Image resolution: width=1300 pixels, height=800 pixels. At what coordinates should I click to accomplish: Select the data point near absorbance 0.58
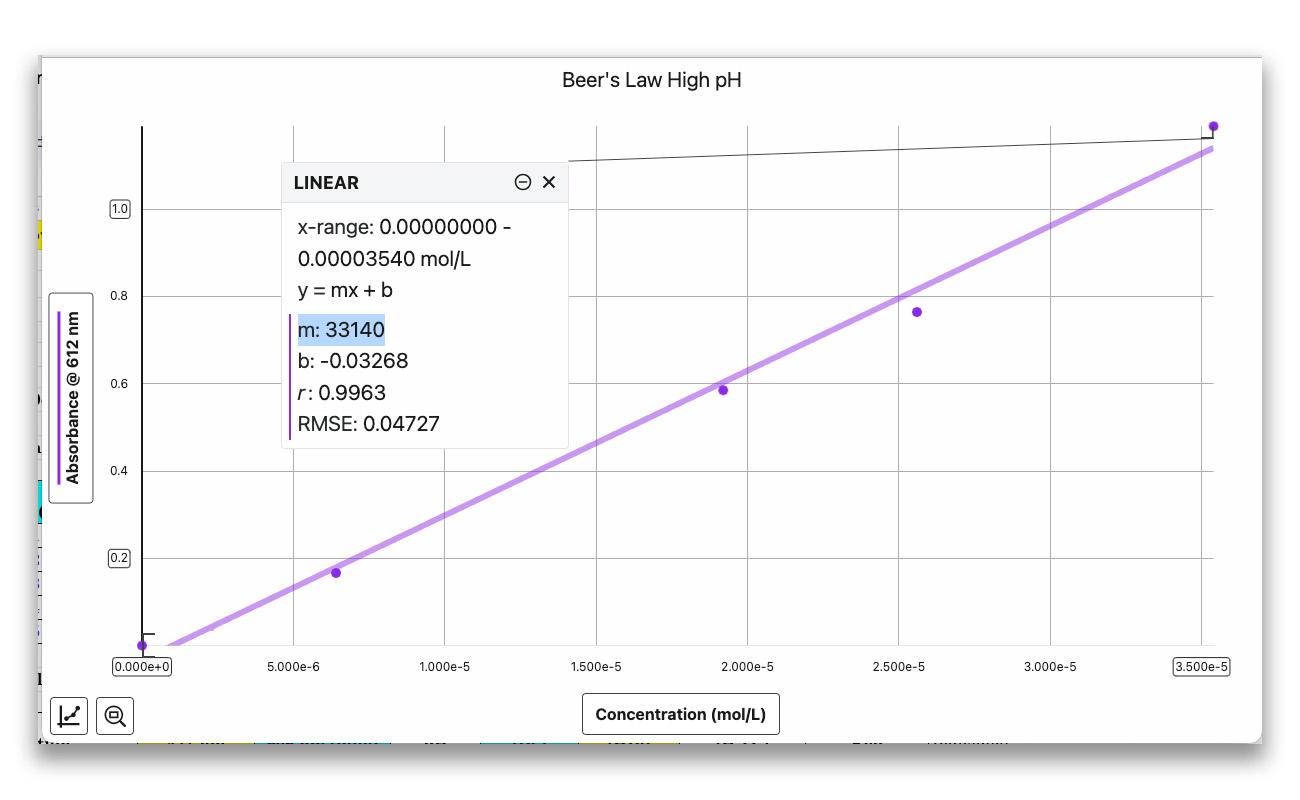(723, 390)
